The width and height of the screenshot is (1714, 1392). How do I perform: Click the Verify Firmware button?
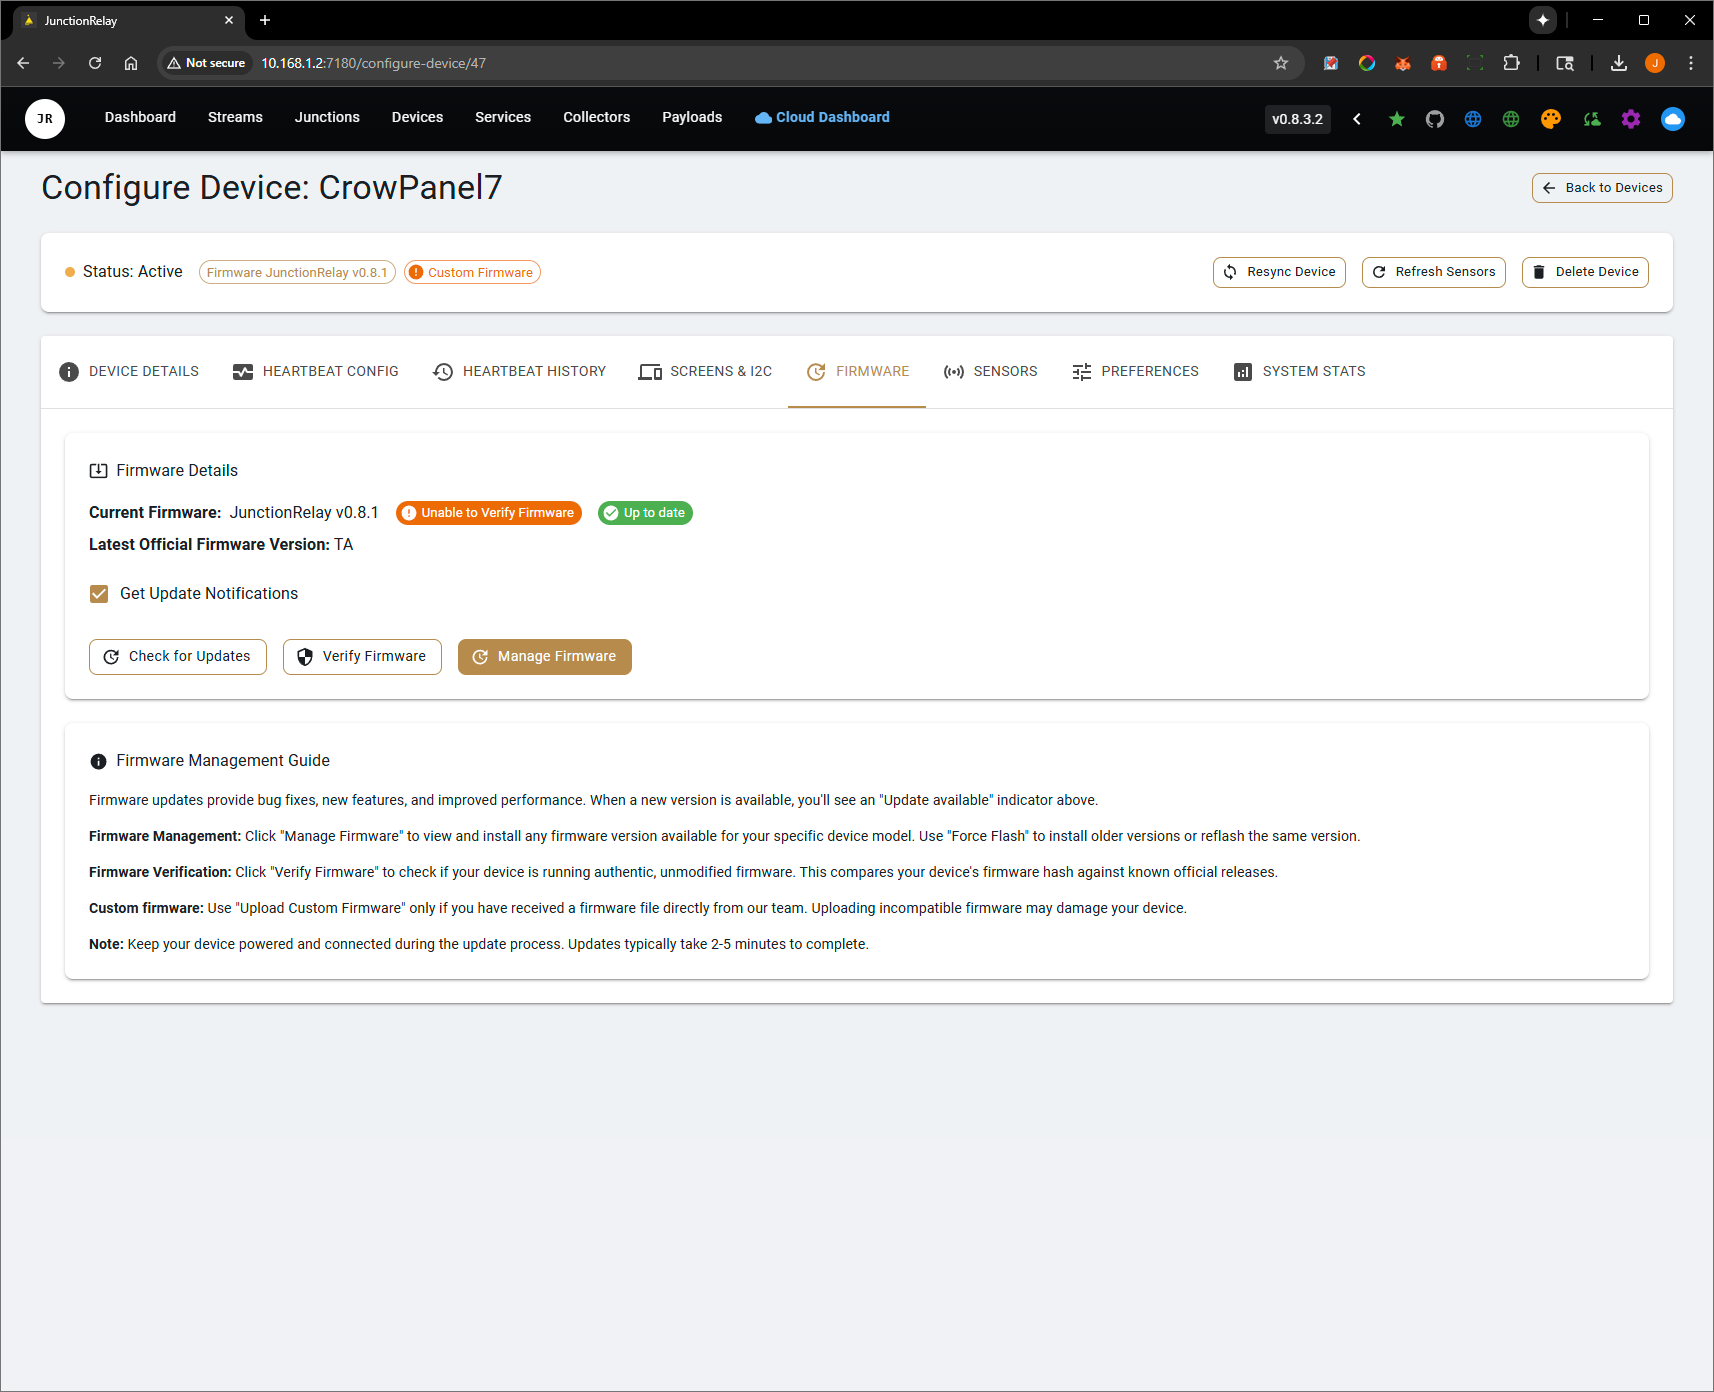(362, 657)
